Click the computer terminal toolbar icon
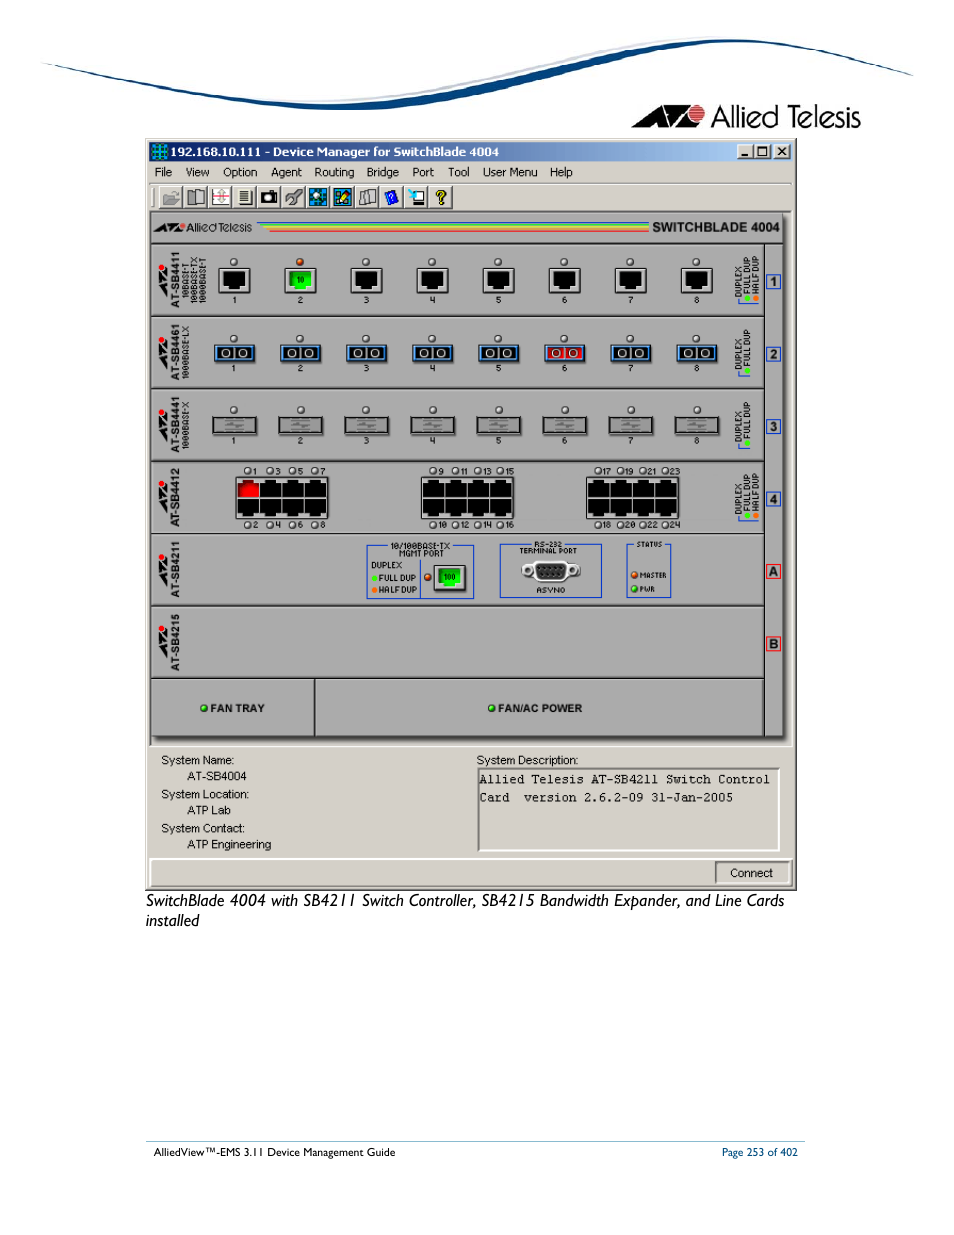This screenshot has width=954, height=1235. [x=416, y=197]
